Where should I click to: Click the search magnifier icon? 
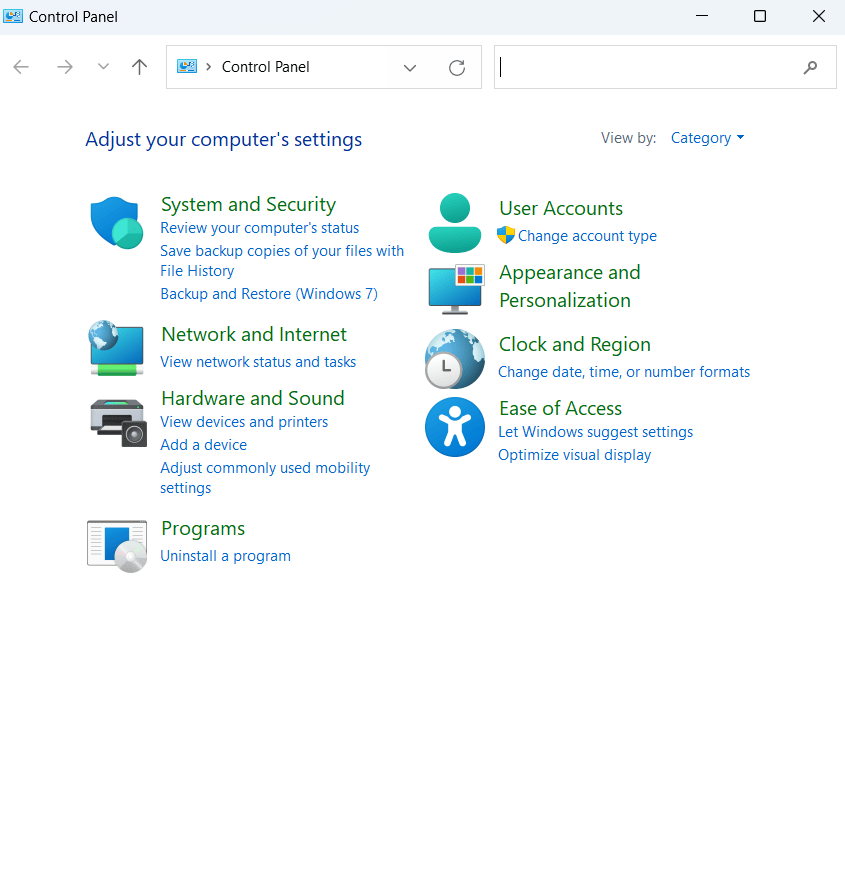tap(810, 67)
